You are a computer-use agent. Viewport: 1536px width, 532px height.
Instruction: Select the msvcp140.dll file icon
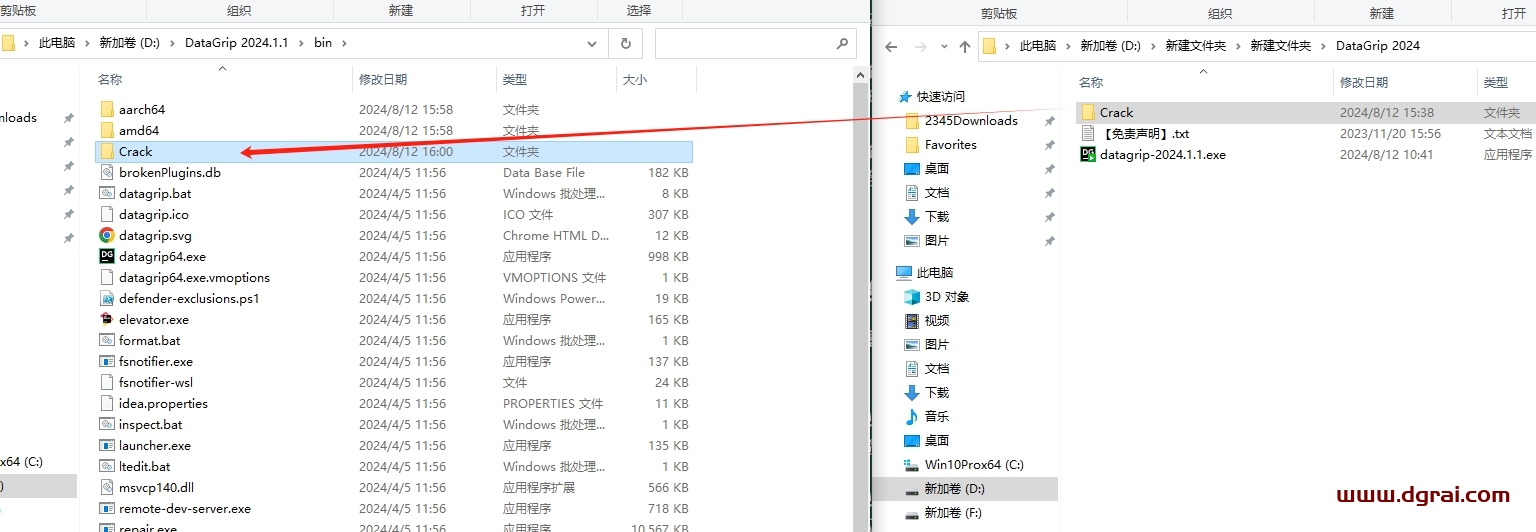pos(107,487)
